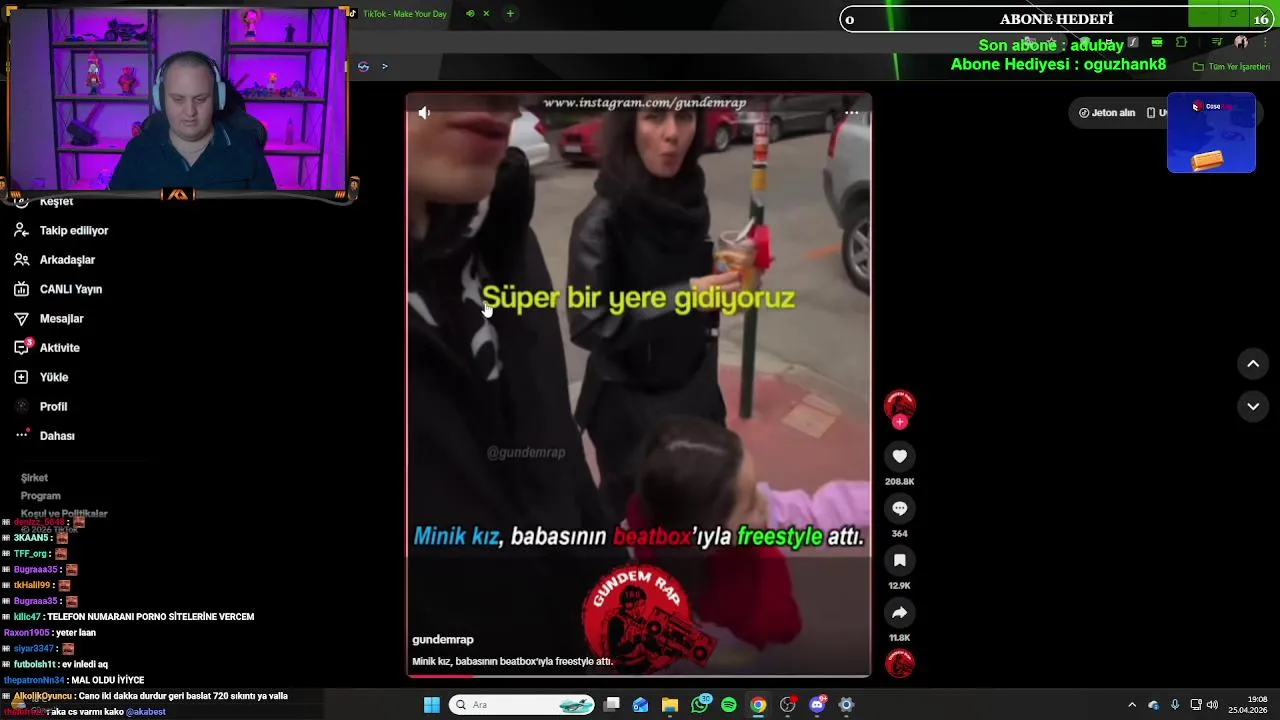Click the Aktivite chat bubble icon
The image size is (1280, 720).
[x=21, y=348]
